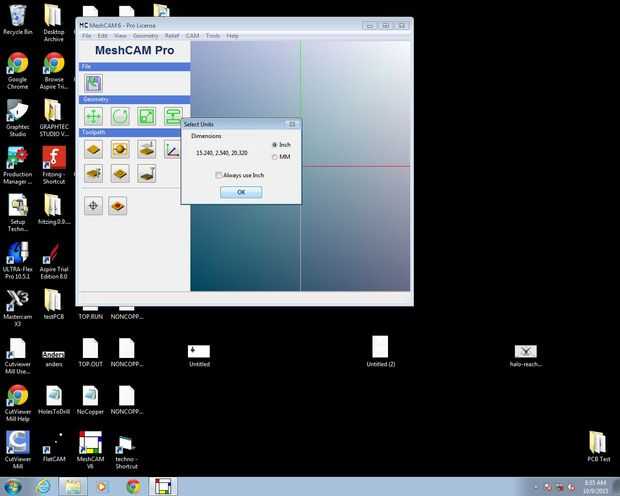620x496 pixels.
Task: Open the Windows Start button
Action: 13,487
